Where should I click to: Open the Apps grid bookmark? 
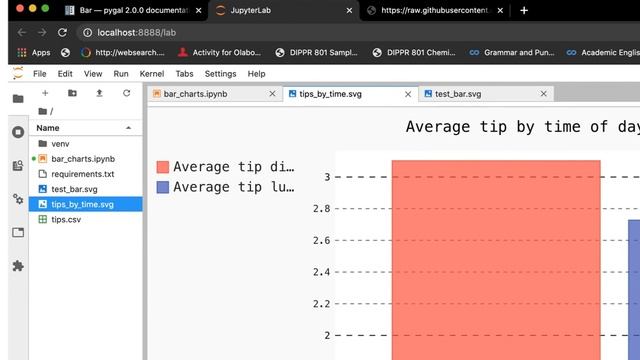33,52
